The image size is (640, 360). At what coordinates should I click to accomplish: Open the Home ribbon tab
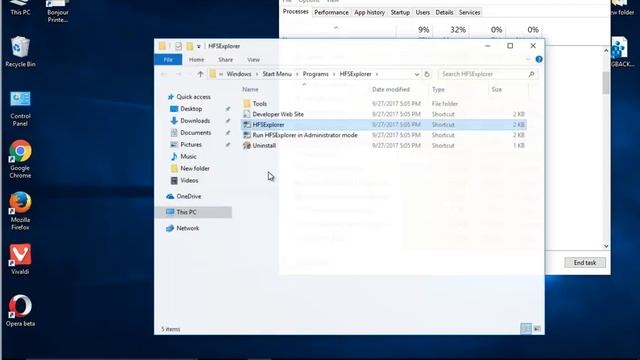click(x=196, y=60)
